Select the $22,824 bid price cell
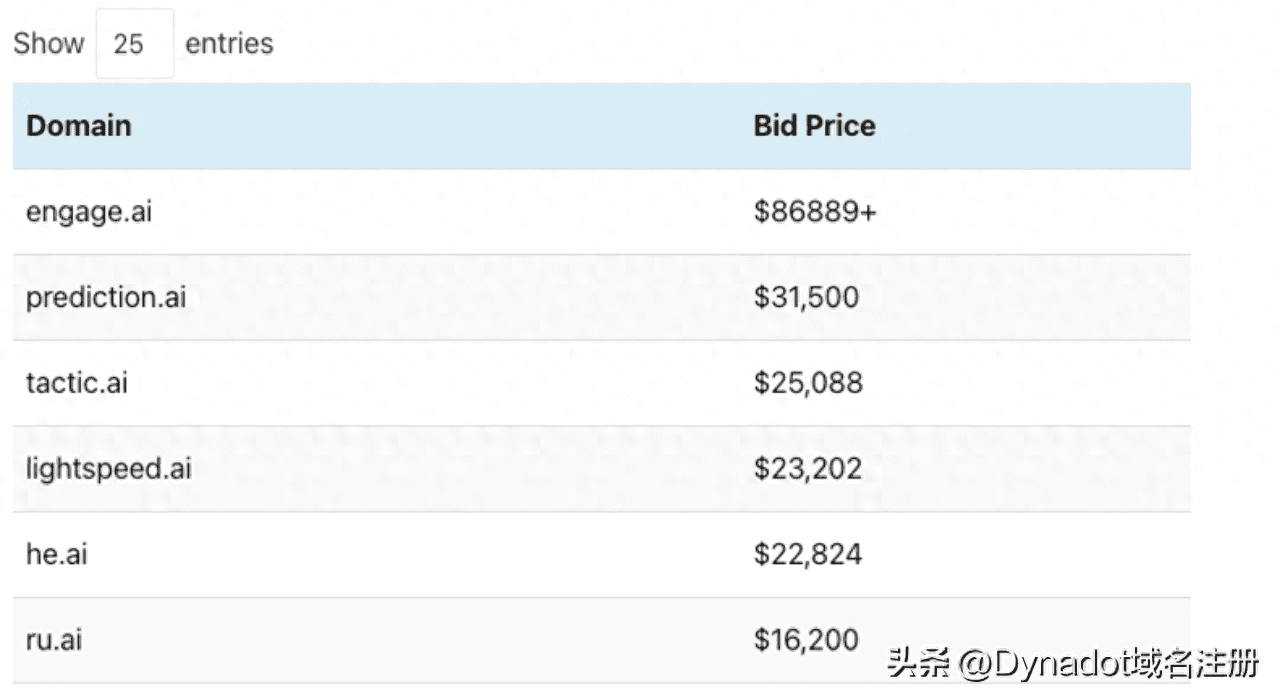The height and width of the screenshot is (700, 1280). [808, 554]
